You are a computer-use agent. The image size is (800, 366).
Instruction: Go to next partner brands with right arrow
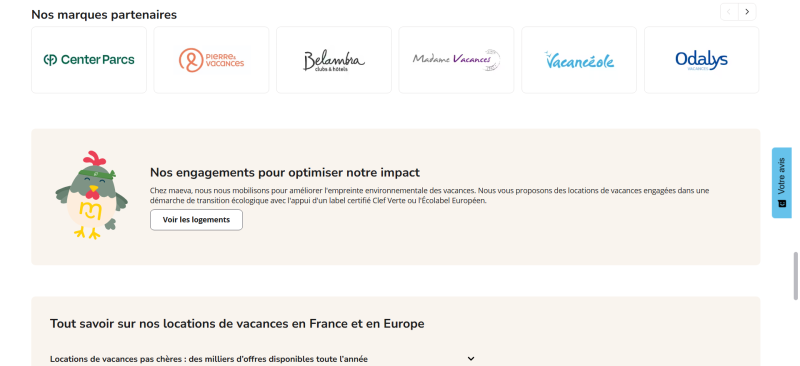click(x=747, y=12)
